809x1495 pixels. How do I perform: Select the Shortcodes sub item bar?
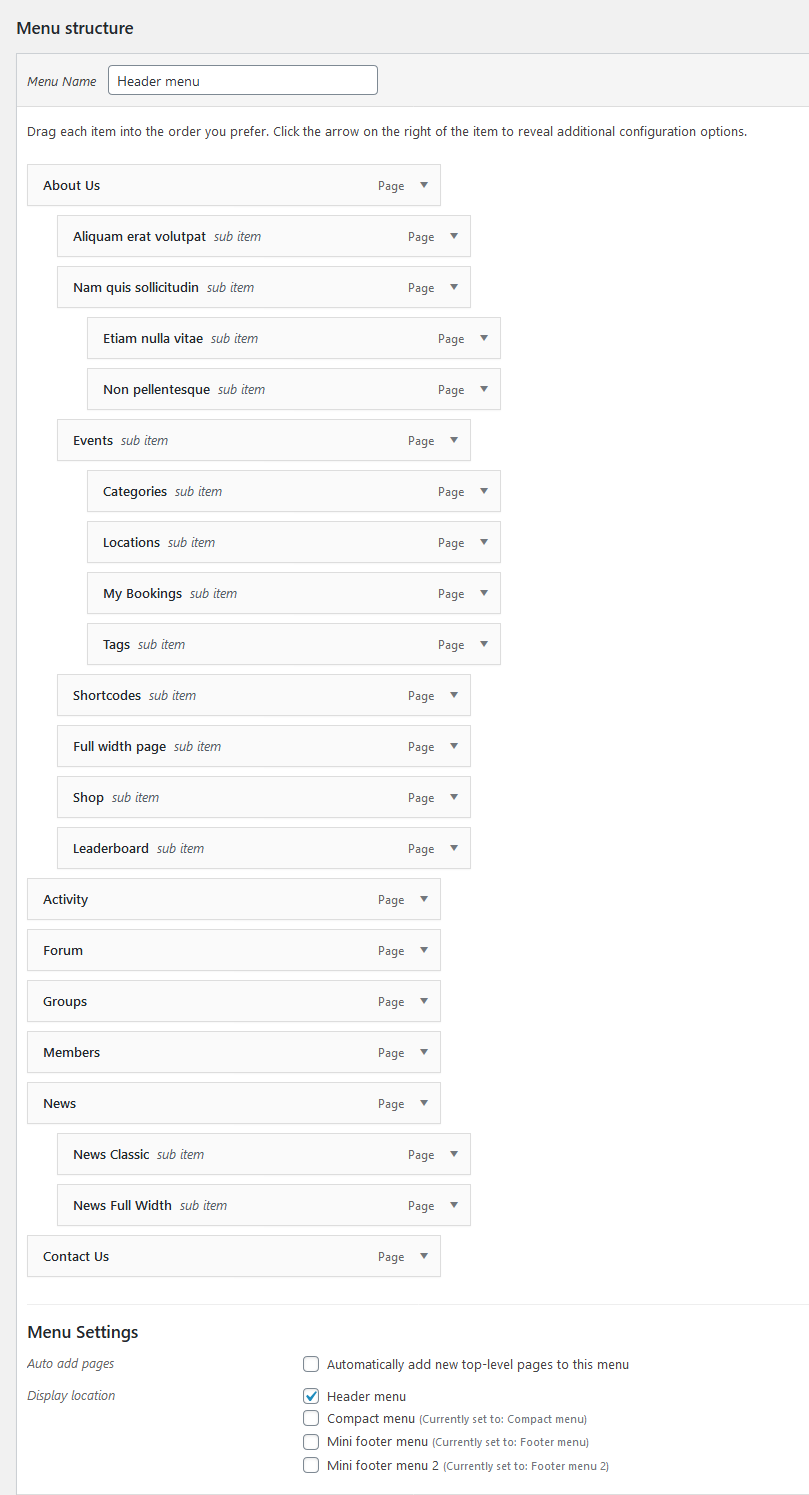(264, 695)
